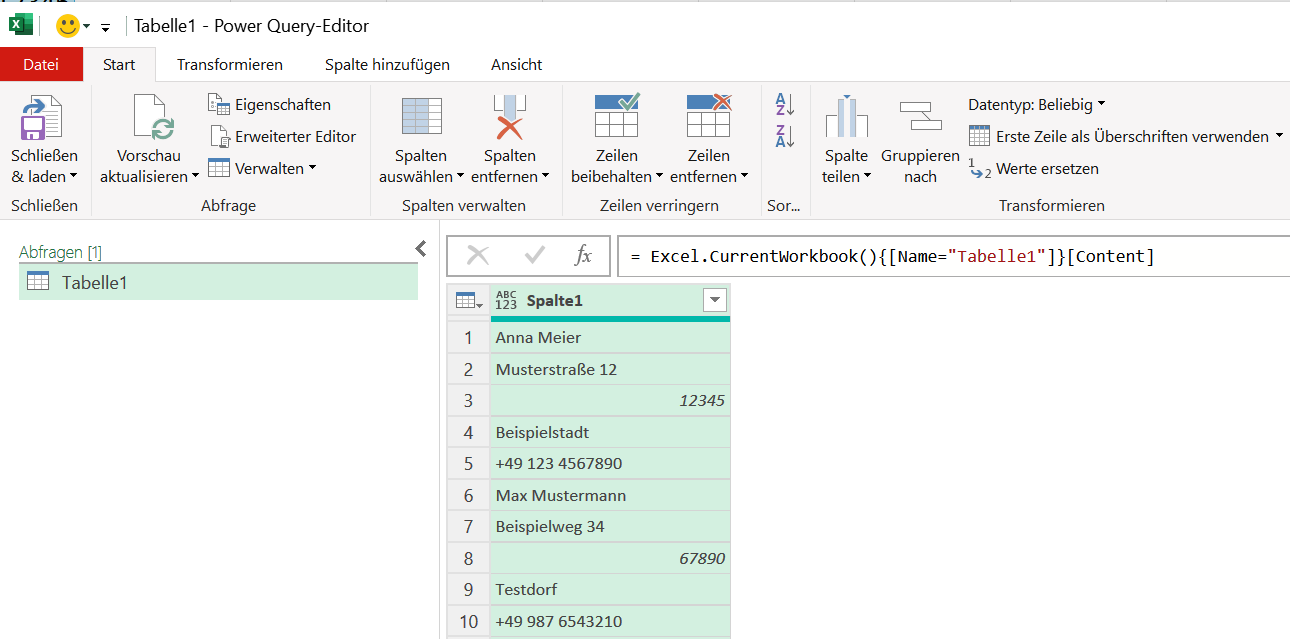This screenshot has height=639, width=1290.
Task: Expand Vorschau aktualisieren options
Action: point(149,176)
